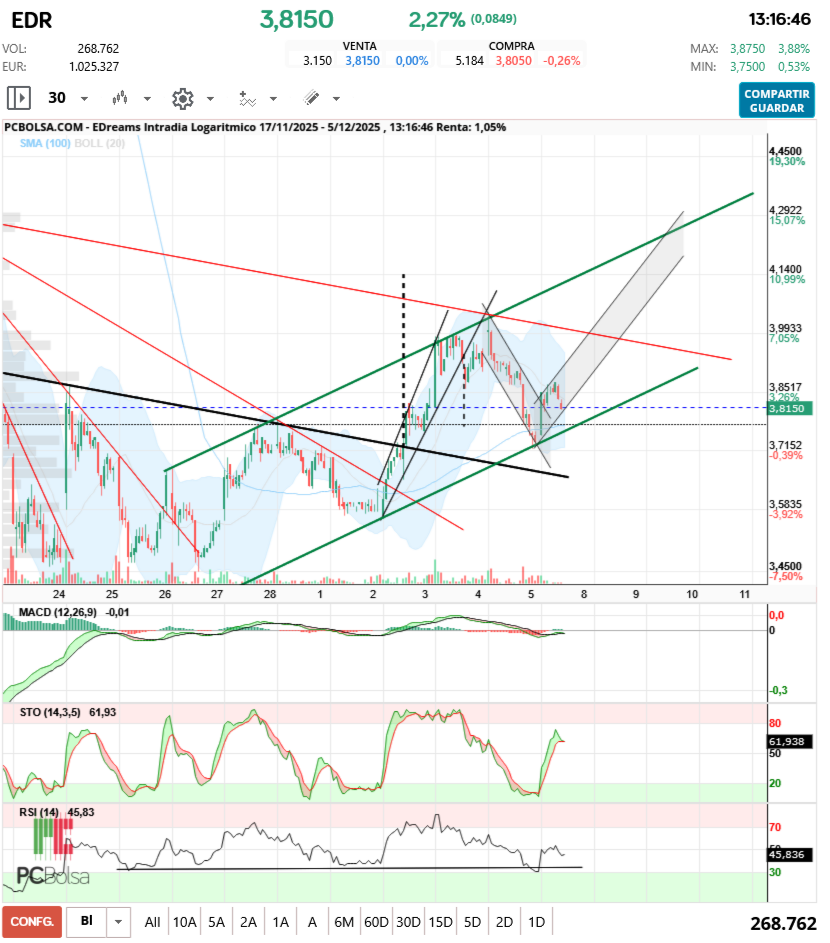Select the A time range
This screenshot has height=943, width=830.
[312, 922]
